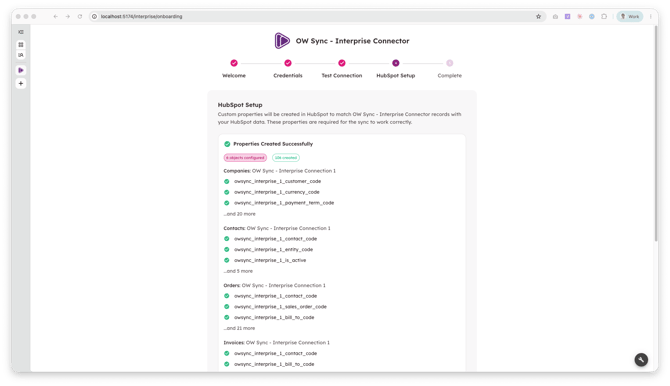670x386 pixels.
Task: Click check icon for payment_term_code property
Action: click(227, 203)
